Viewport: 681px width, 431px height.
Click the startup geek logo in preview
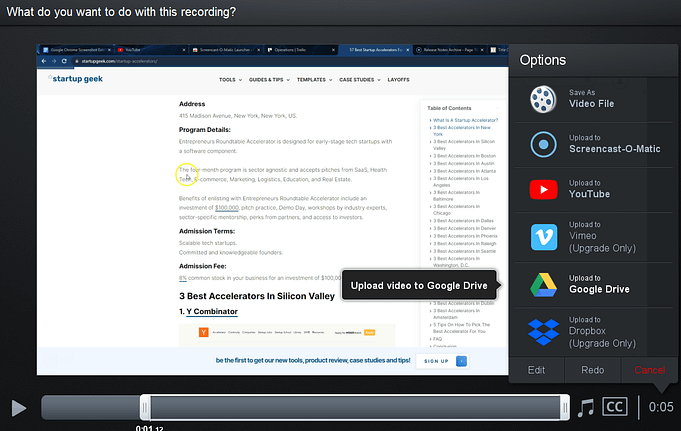pyautogui.click(x=75, y=79)
